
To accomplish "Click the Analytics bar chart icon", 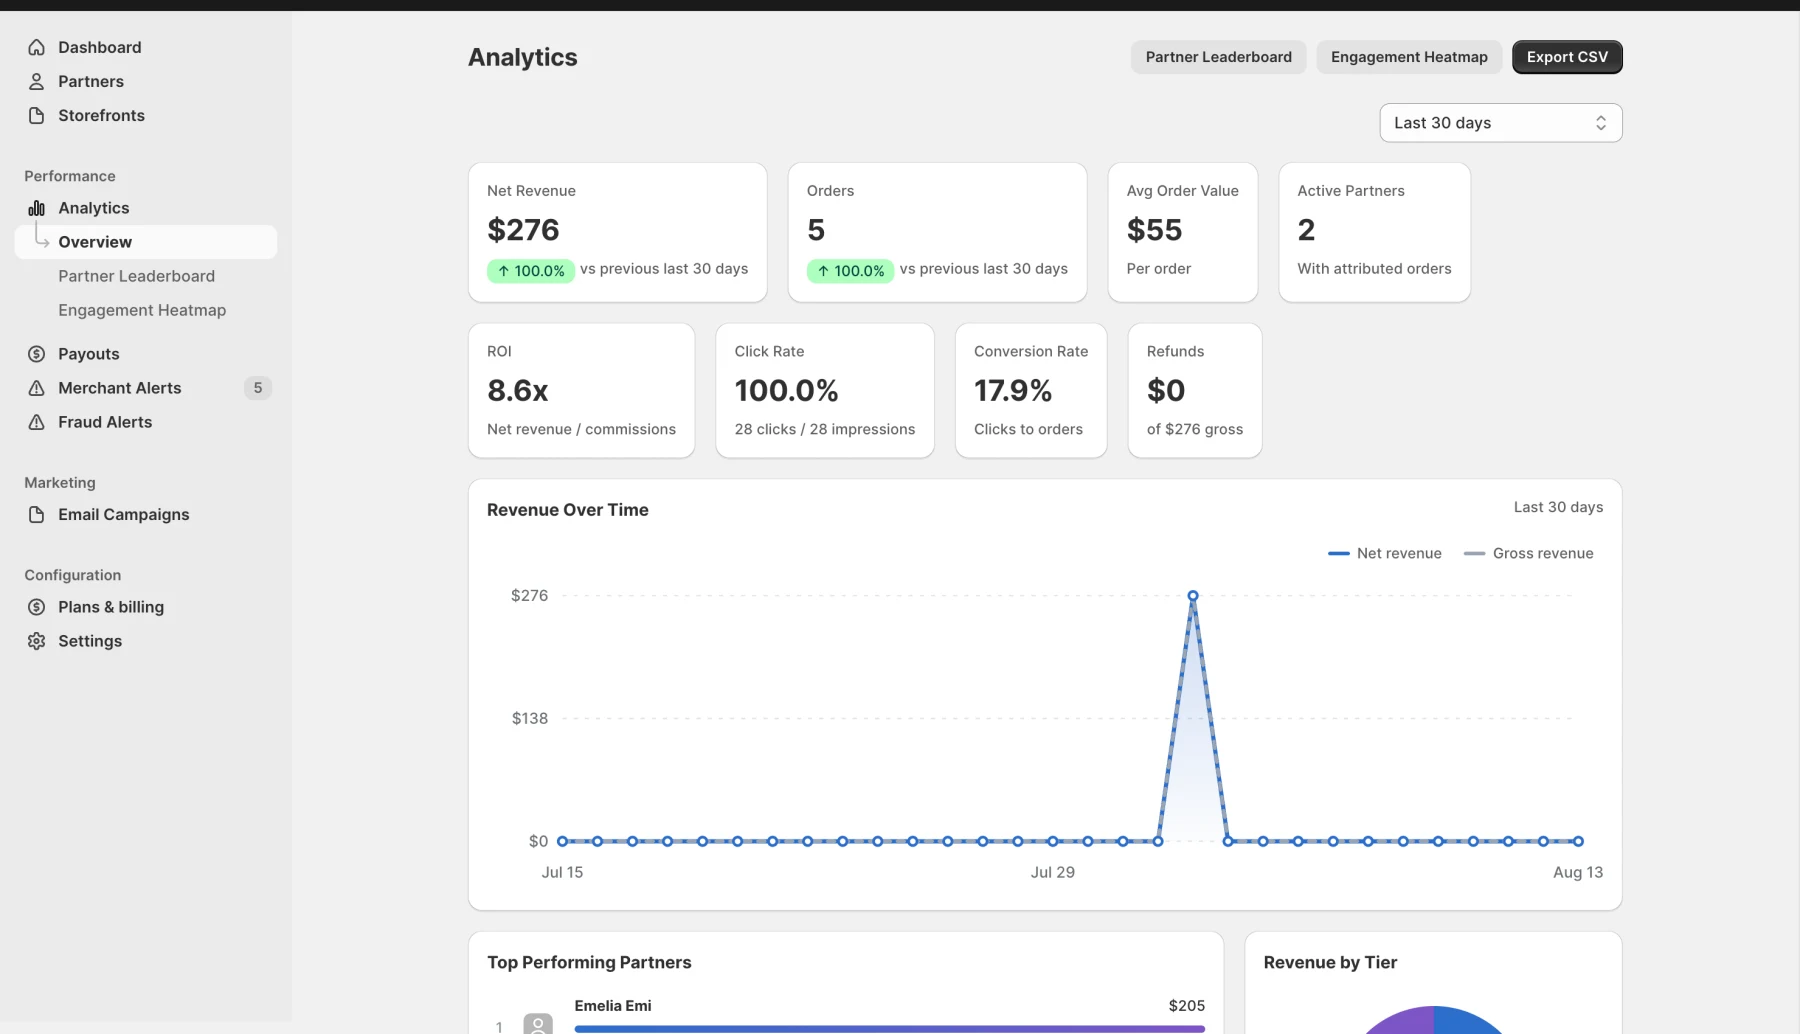I will tap(37, 208).
